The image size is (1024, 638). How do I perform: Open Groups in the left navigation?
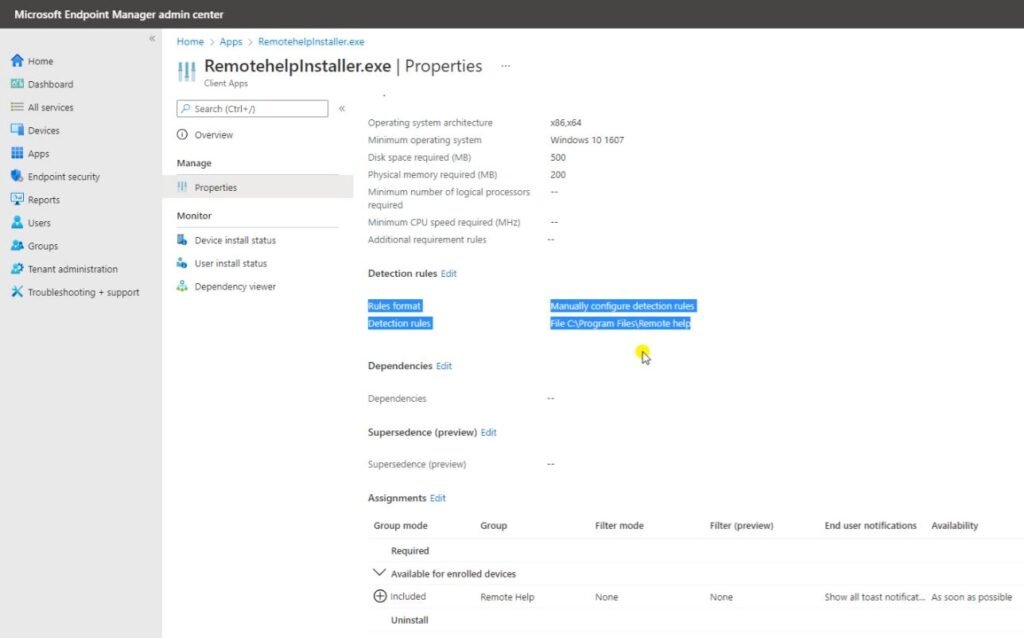pyautogui.click(x=42, y=246)
